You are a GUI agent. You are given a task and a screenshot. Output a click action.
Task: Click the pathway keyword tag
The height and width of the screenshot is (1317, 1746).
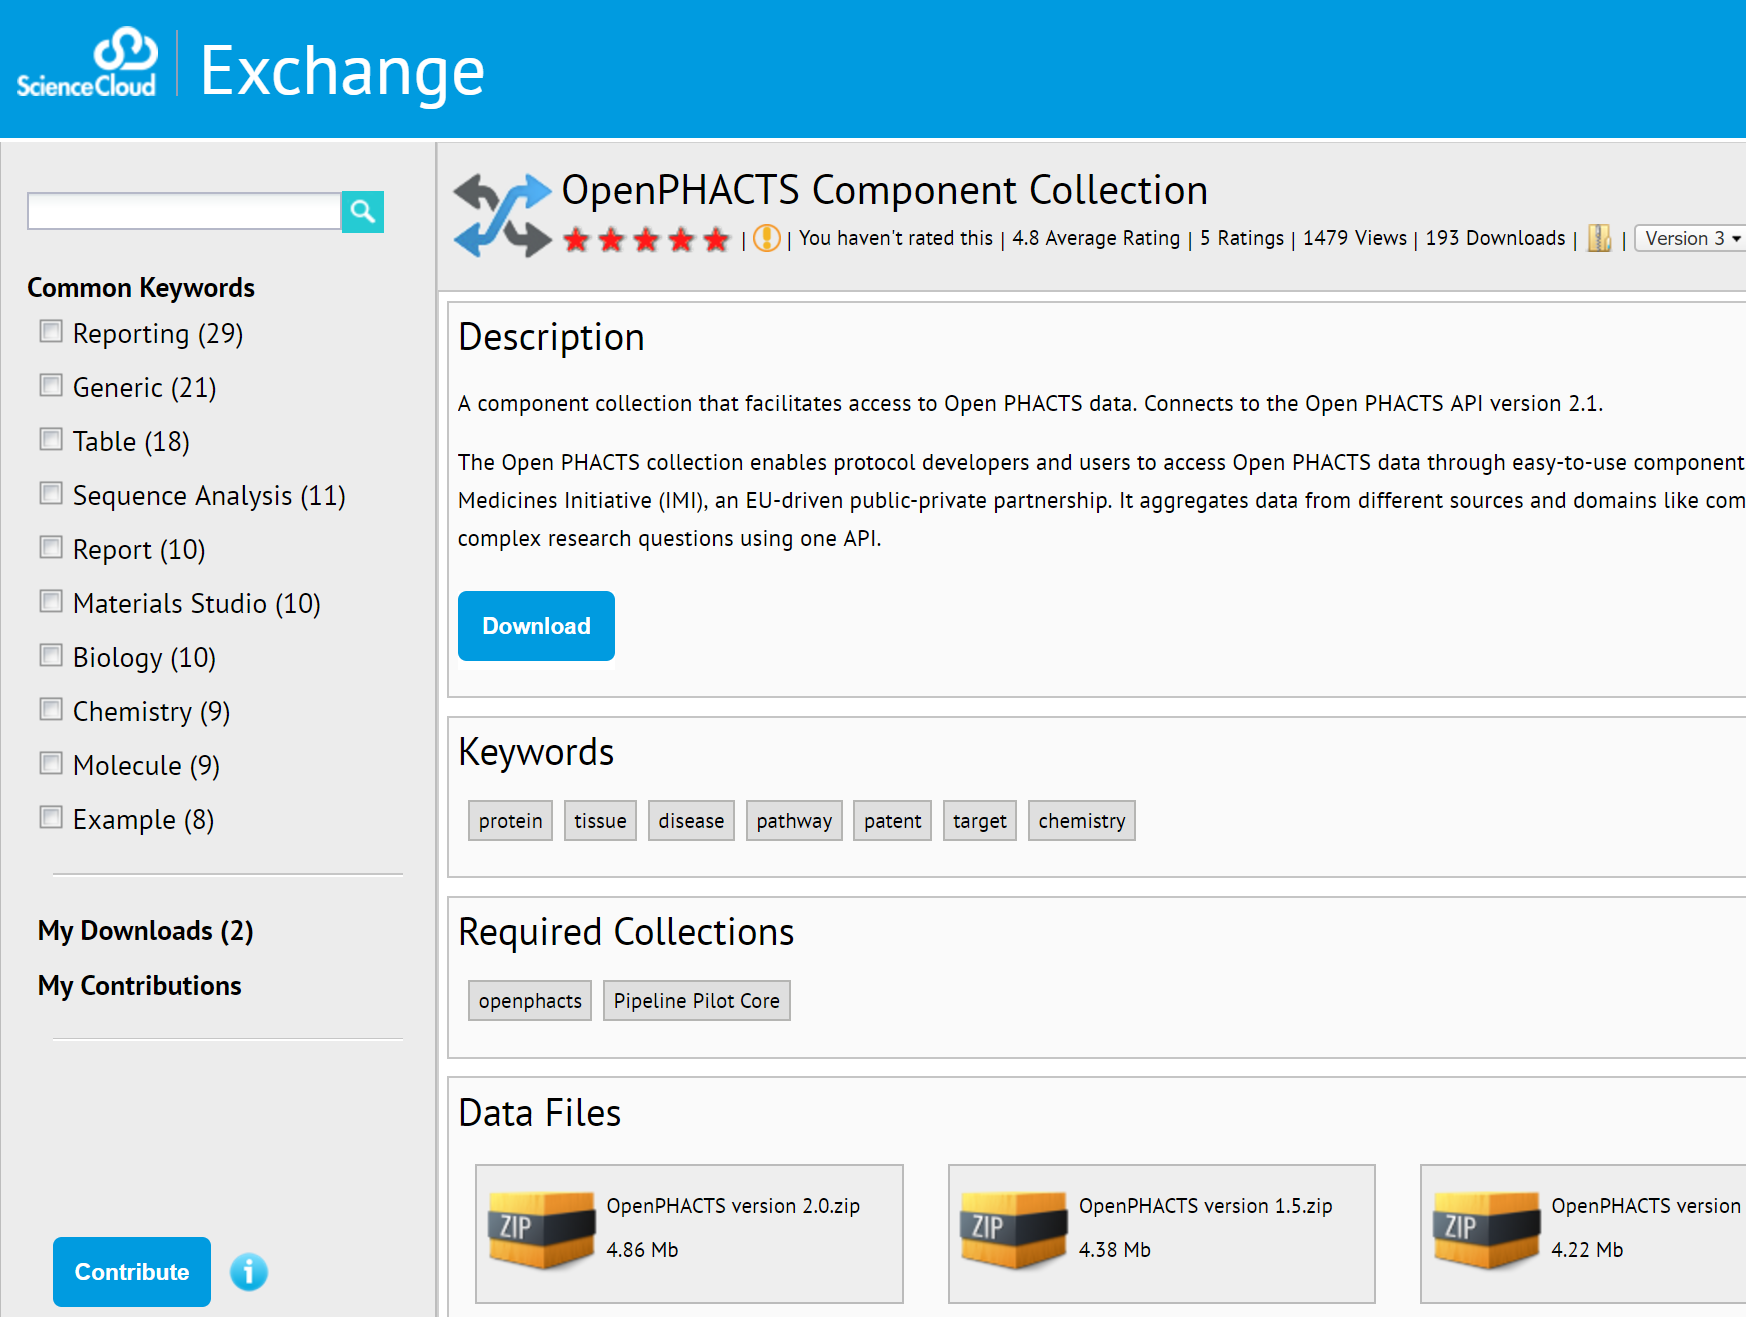click(x=794, y=821)
